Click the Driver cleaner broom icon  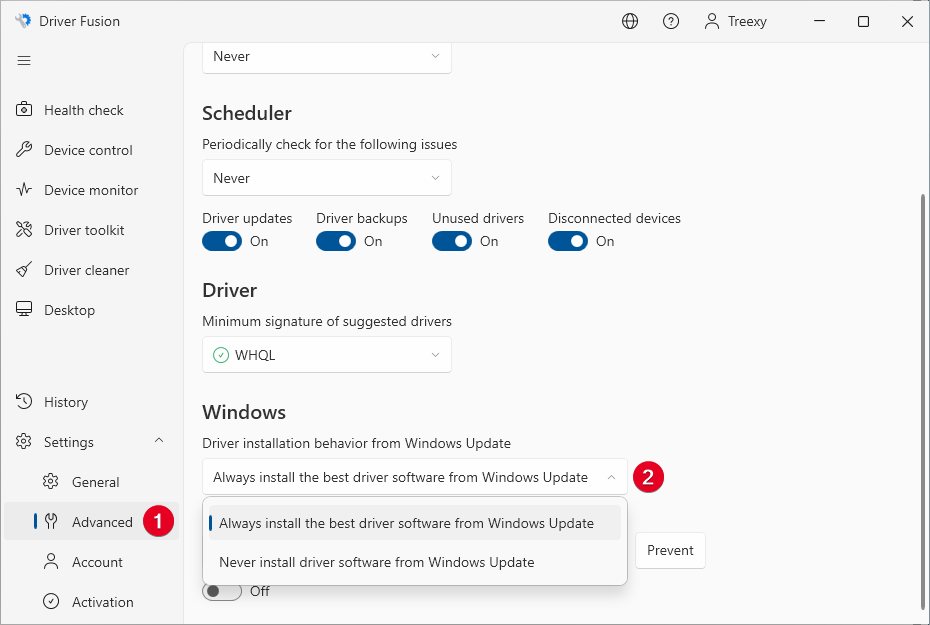24,270
